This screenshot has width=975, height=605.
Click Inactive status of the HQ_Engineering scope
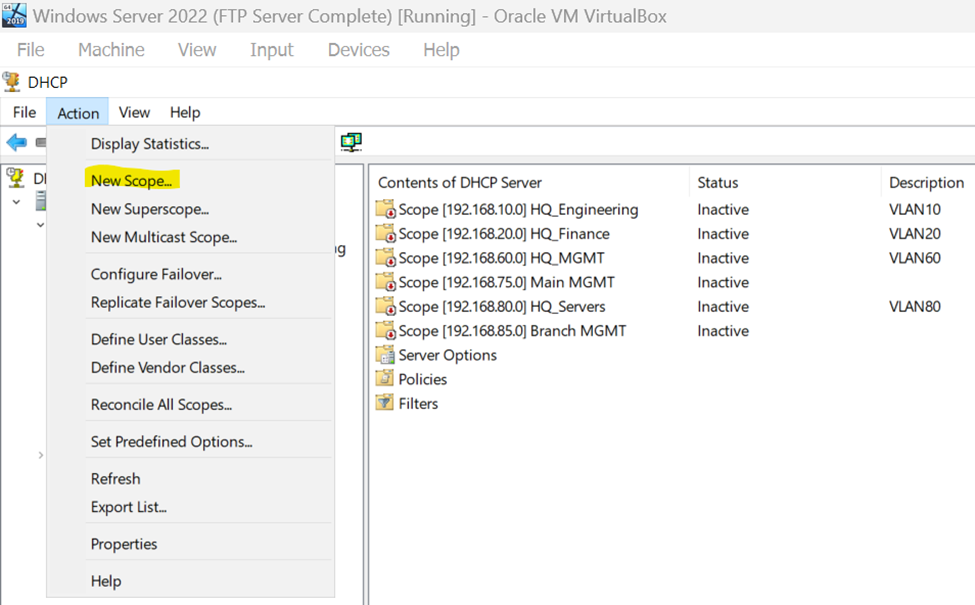723,210
